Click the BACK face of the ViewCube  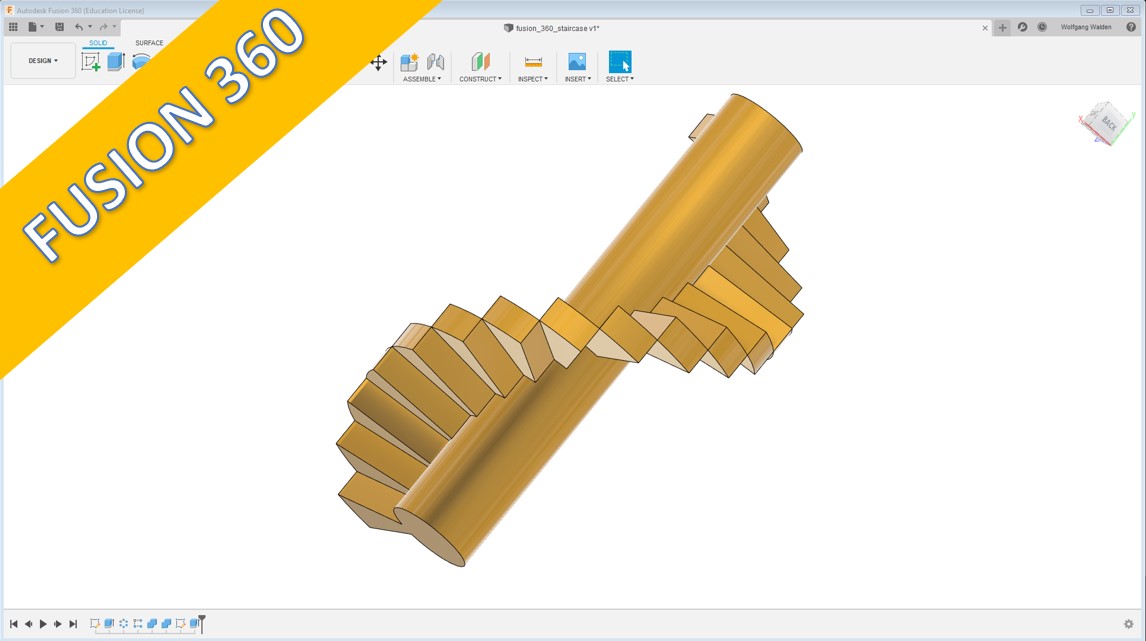1109,123
